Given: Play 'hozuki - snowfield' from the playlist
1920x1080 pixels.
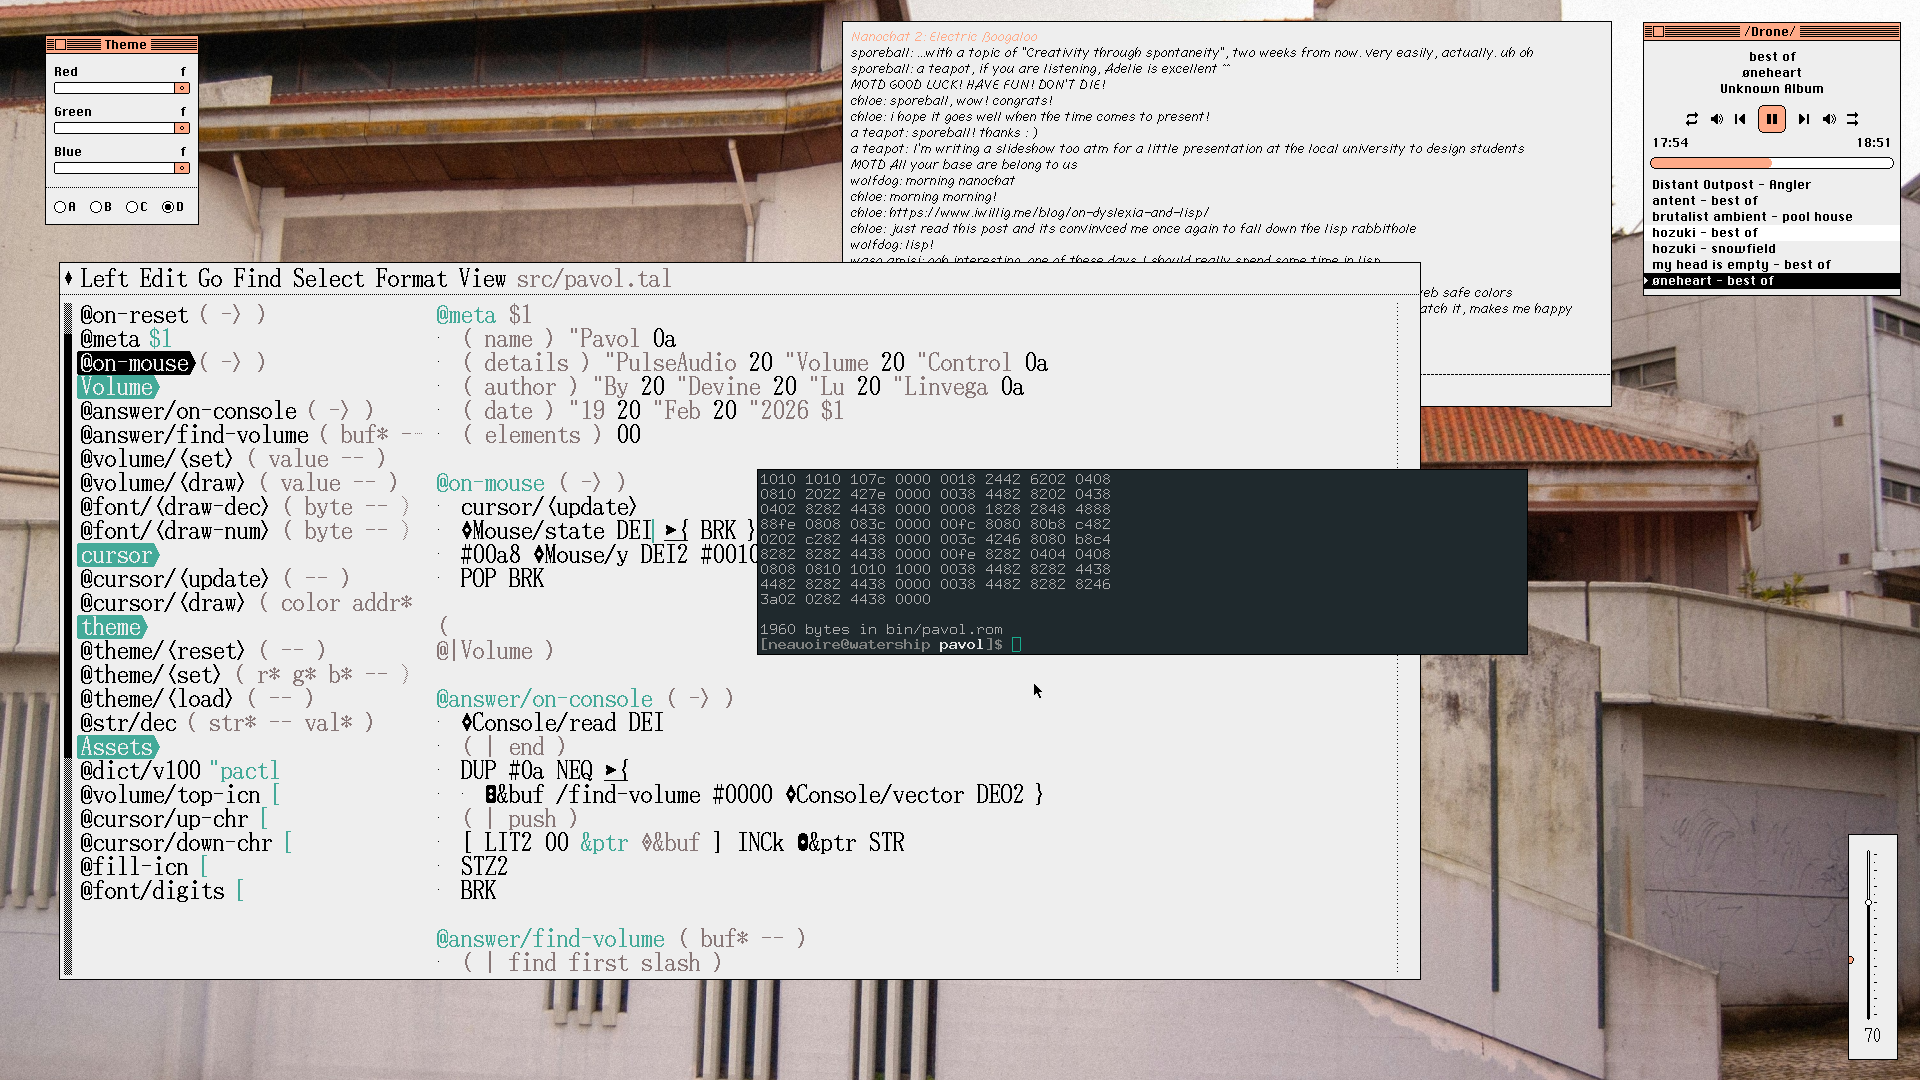Looking at the screenshot, I should (1713, 249).
